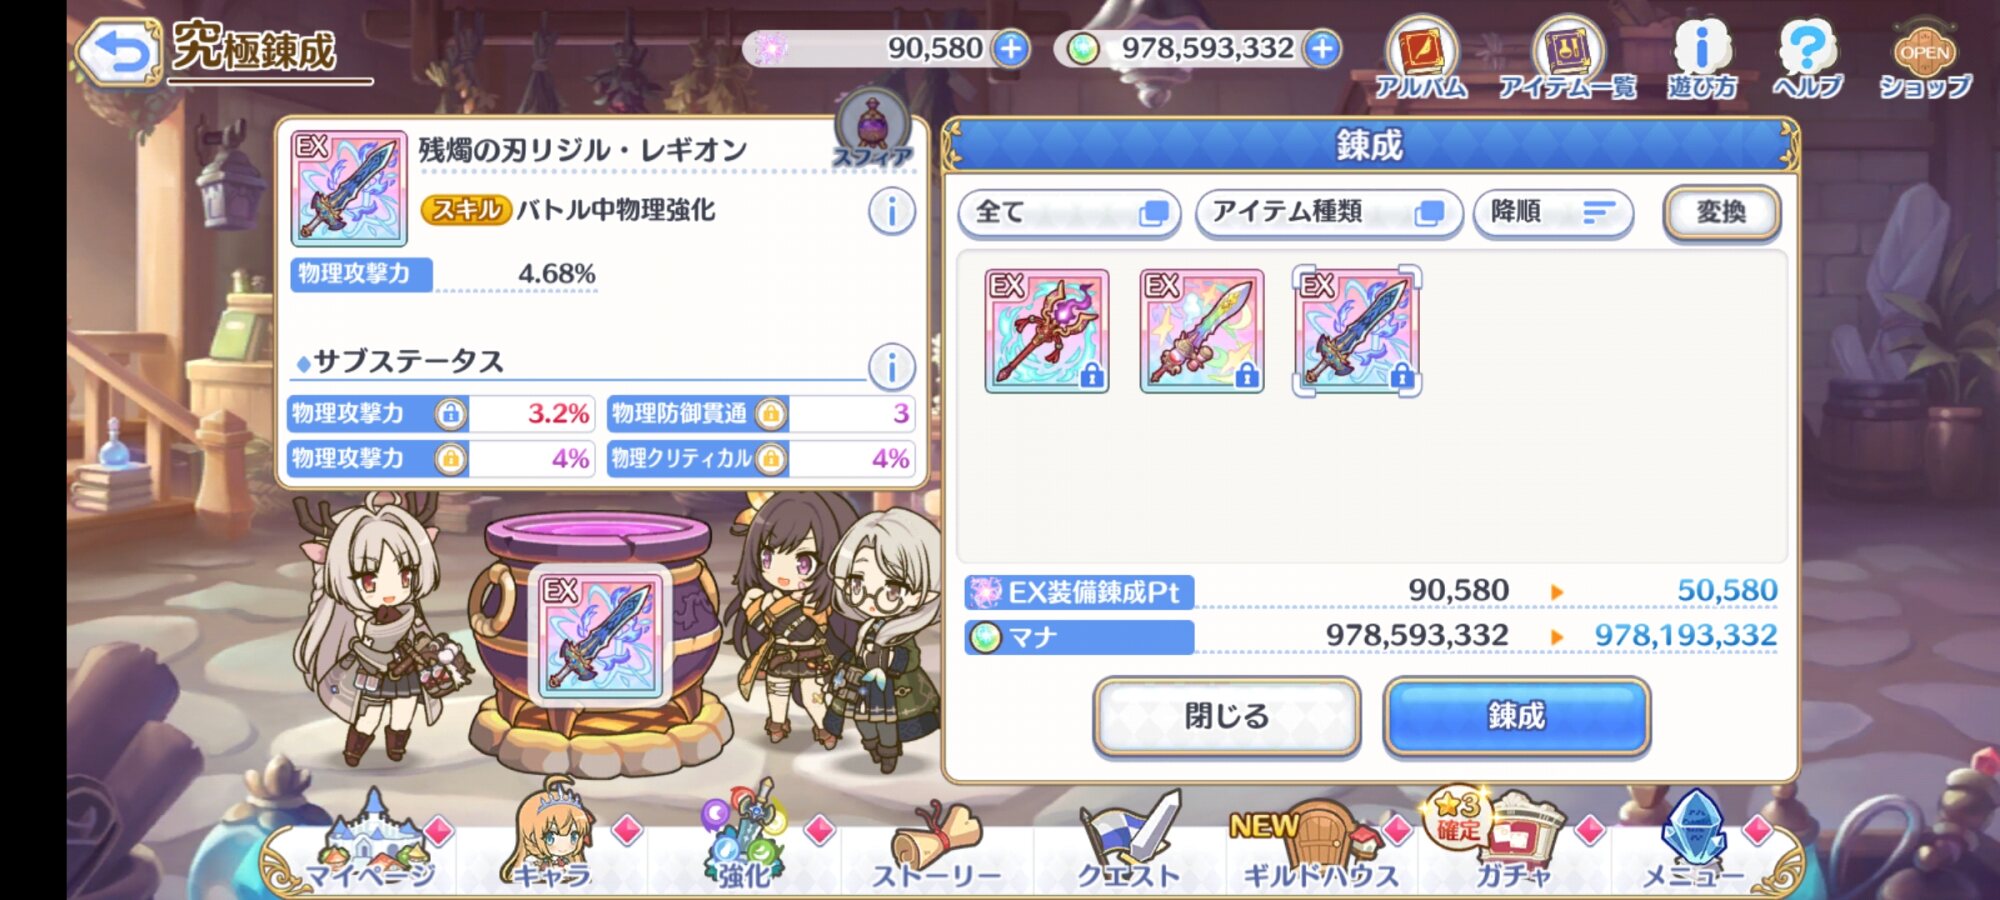Go to the クエスト menu tab
The width and height of the screenshot is (2000, 900).
coord(1129,845)
